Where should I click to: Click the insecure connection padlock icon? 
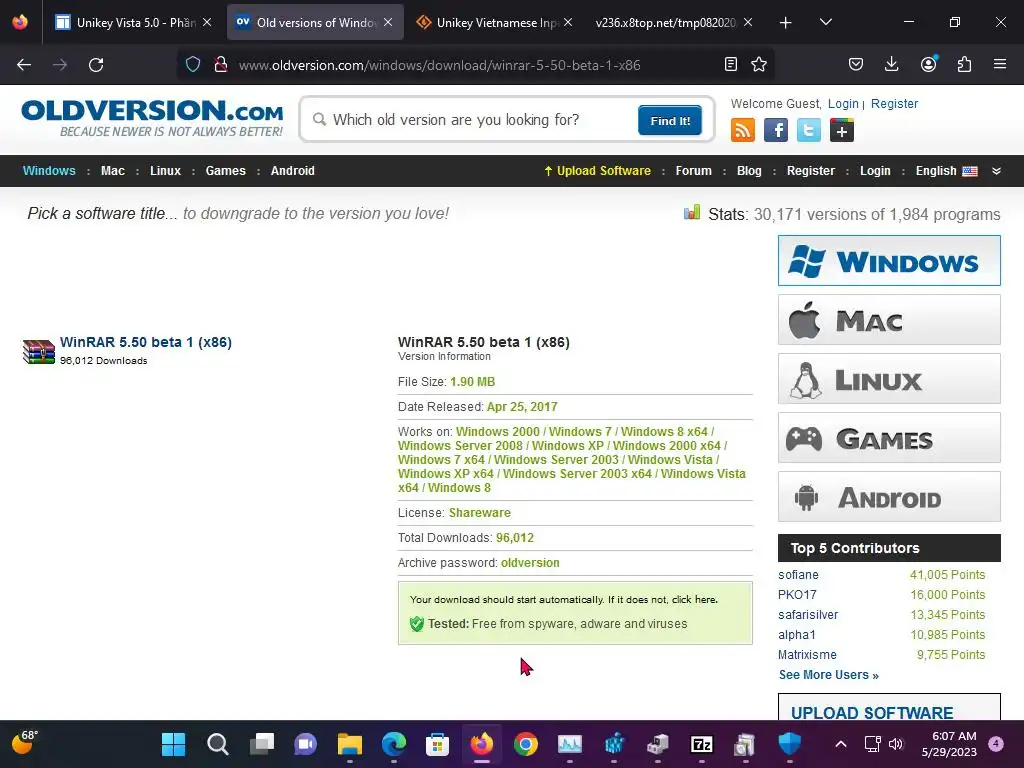[221, 65]
